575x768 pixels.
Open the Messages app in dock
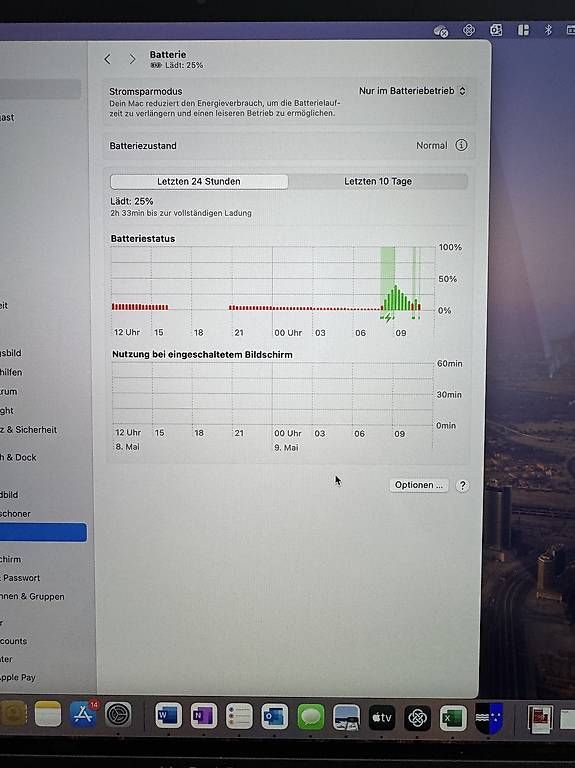(311, 717)
